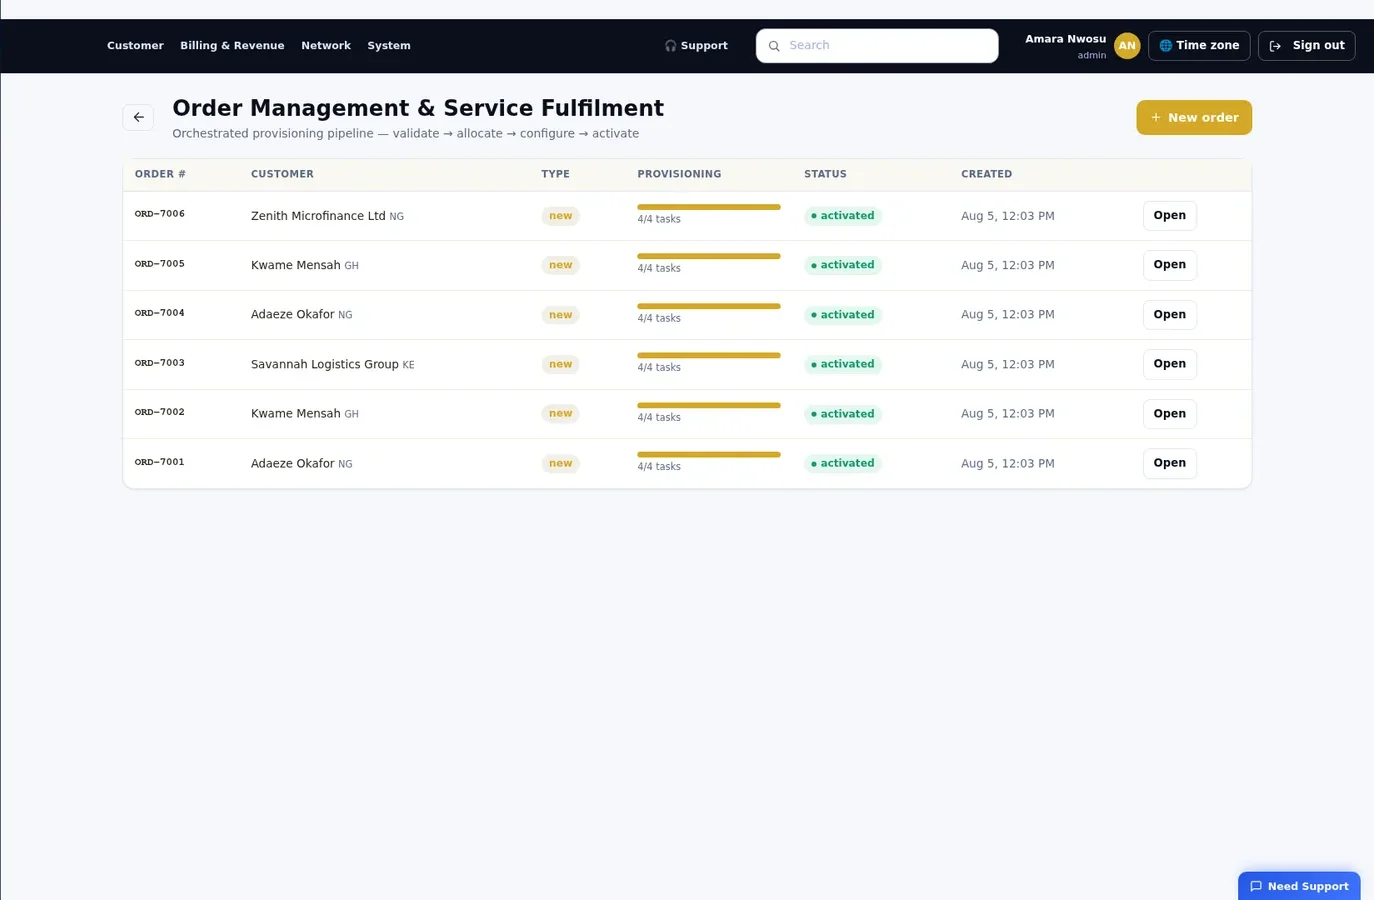This screenshot has width=1374, height=900.
Task: Open order ORD-7006
Action: [x=1170, y=215]
